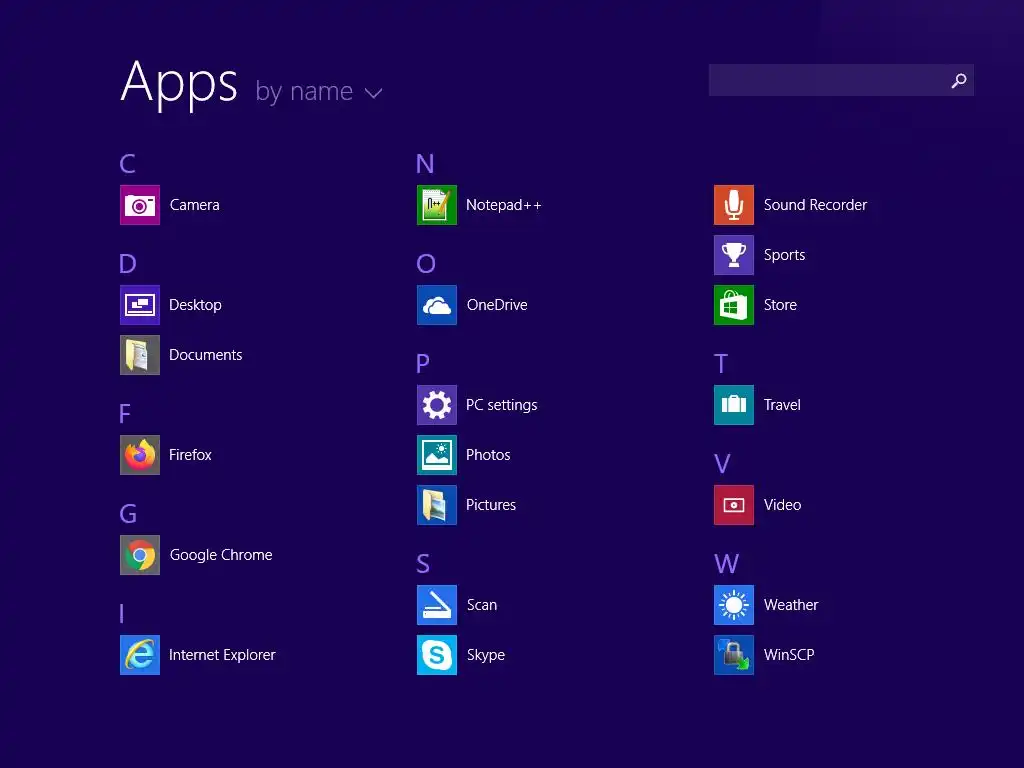The height and width of the screenshot is (768, 1024).
Task: Click the W group letter header
Action: 727,564
